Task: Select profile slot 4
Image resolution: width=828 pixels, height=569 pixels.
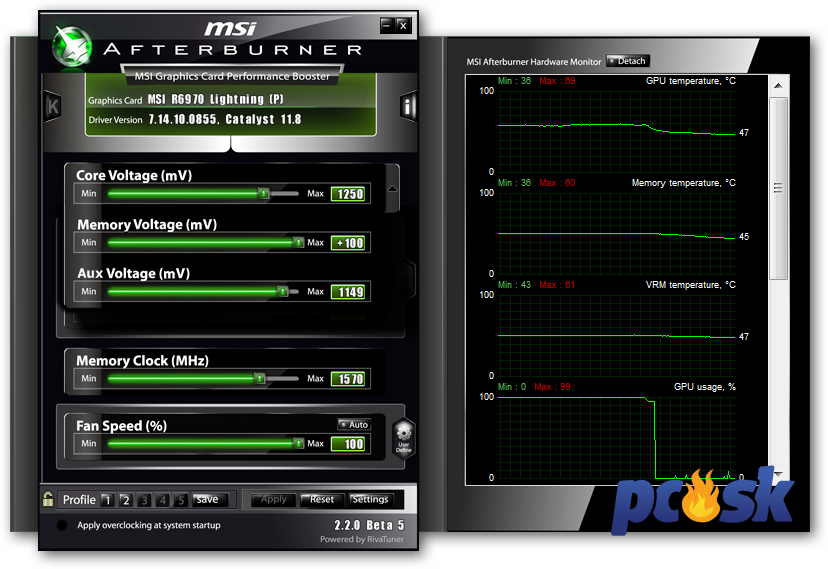Action: pos(163,500)
